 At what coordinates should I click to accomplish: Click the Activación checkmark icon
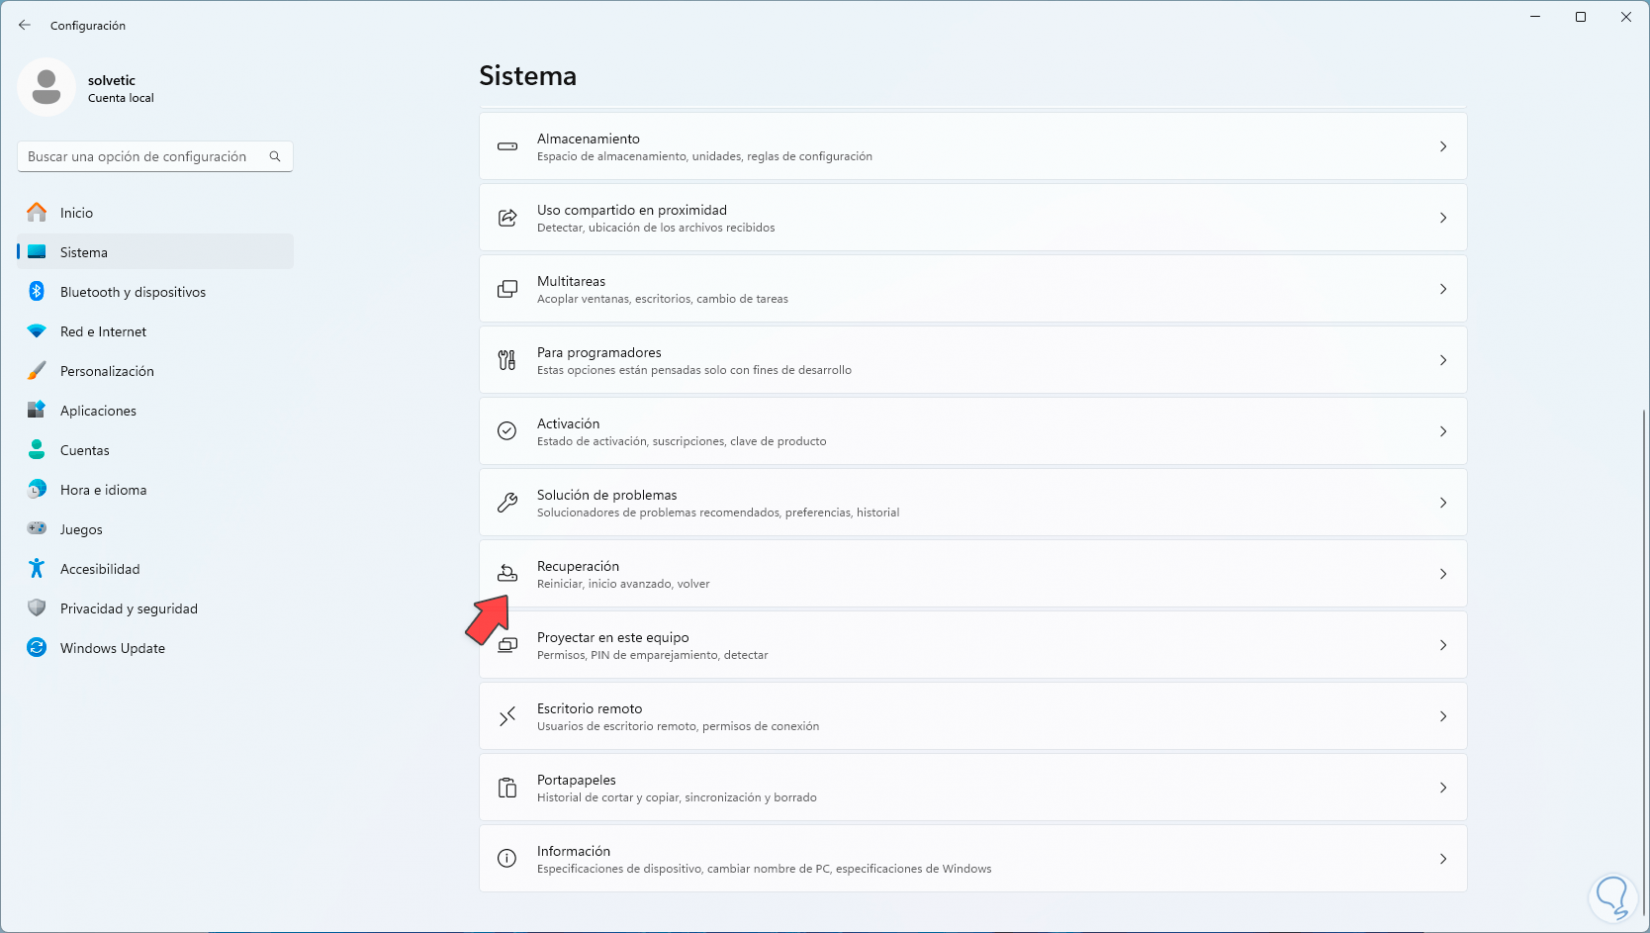(x=507, y=431)
